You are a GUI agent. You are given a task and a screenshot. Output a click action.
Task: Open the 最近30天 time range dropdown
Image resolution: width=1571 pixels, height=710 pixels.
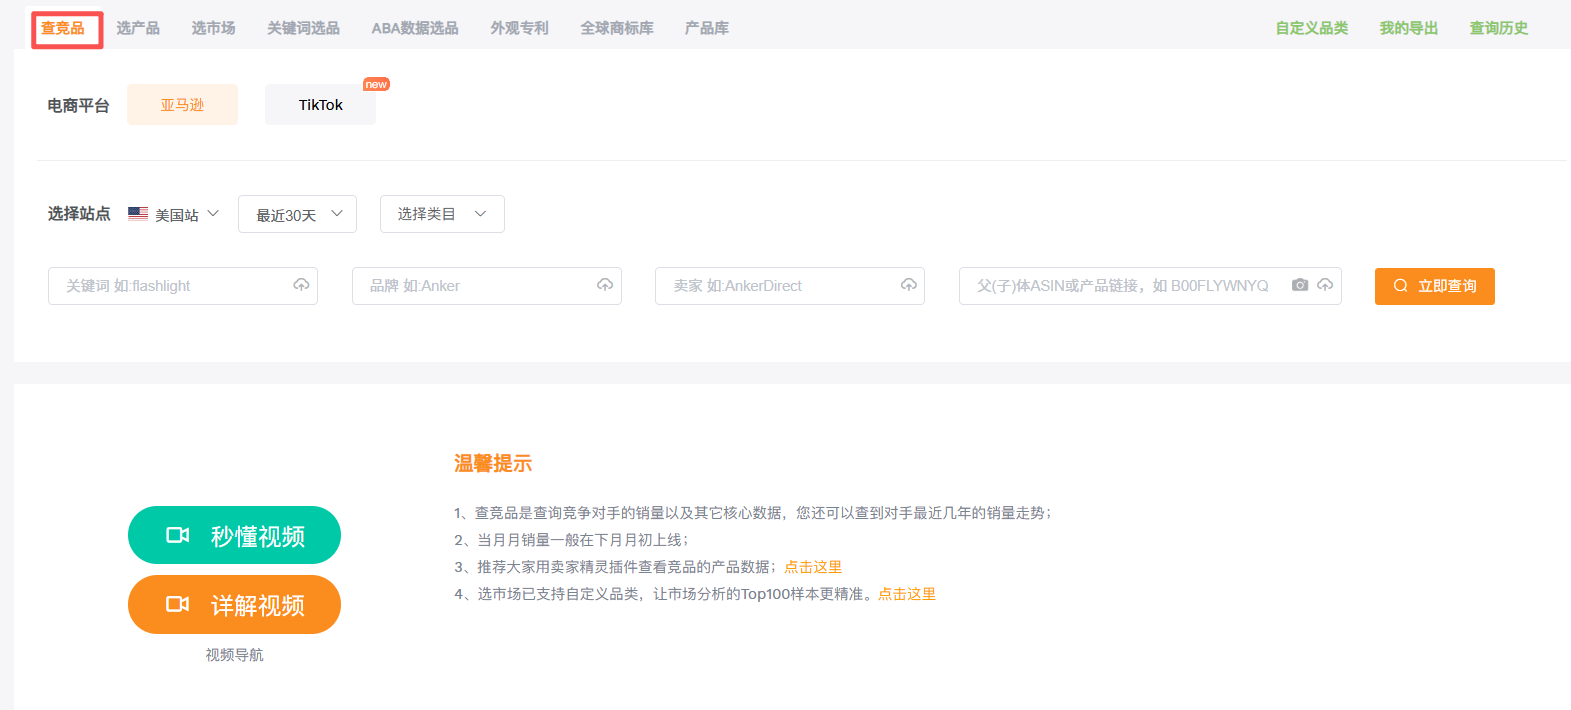coord(297,214)
